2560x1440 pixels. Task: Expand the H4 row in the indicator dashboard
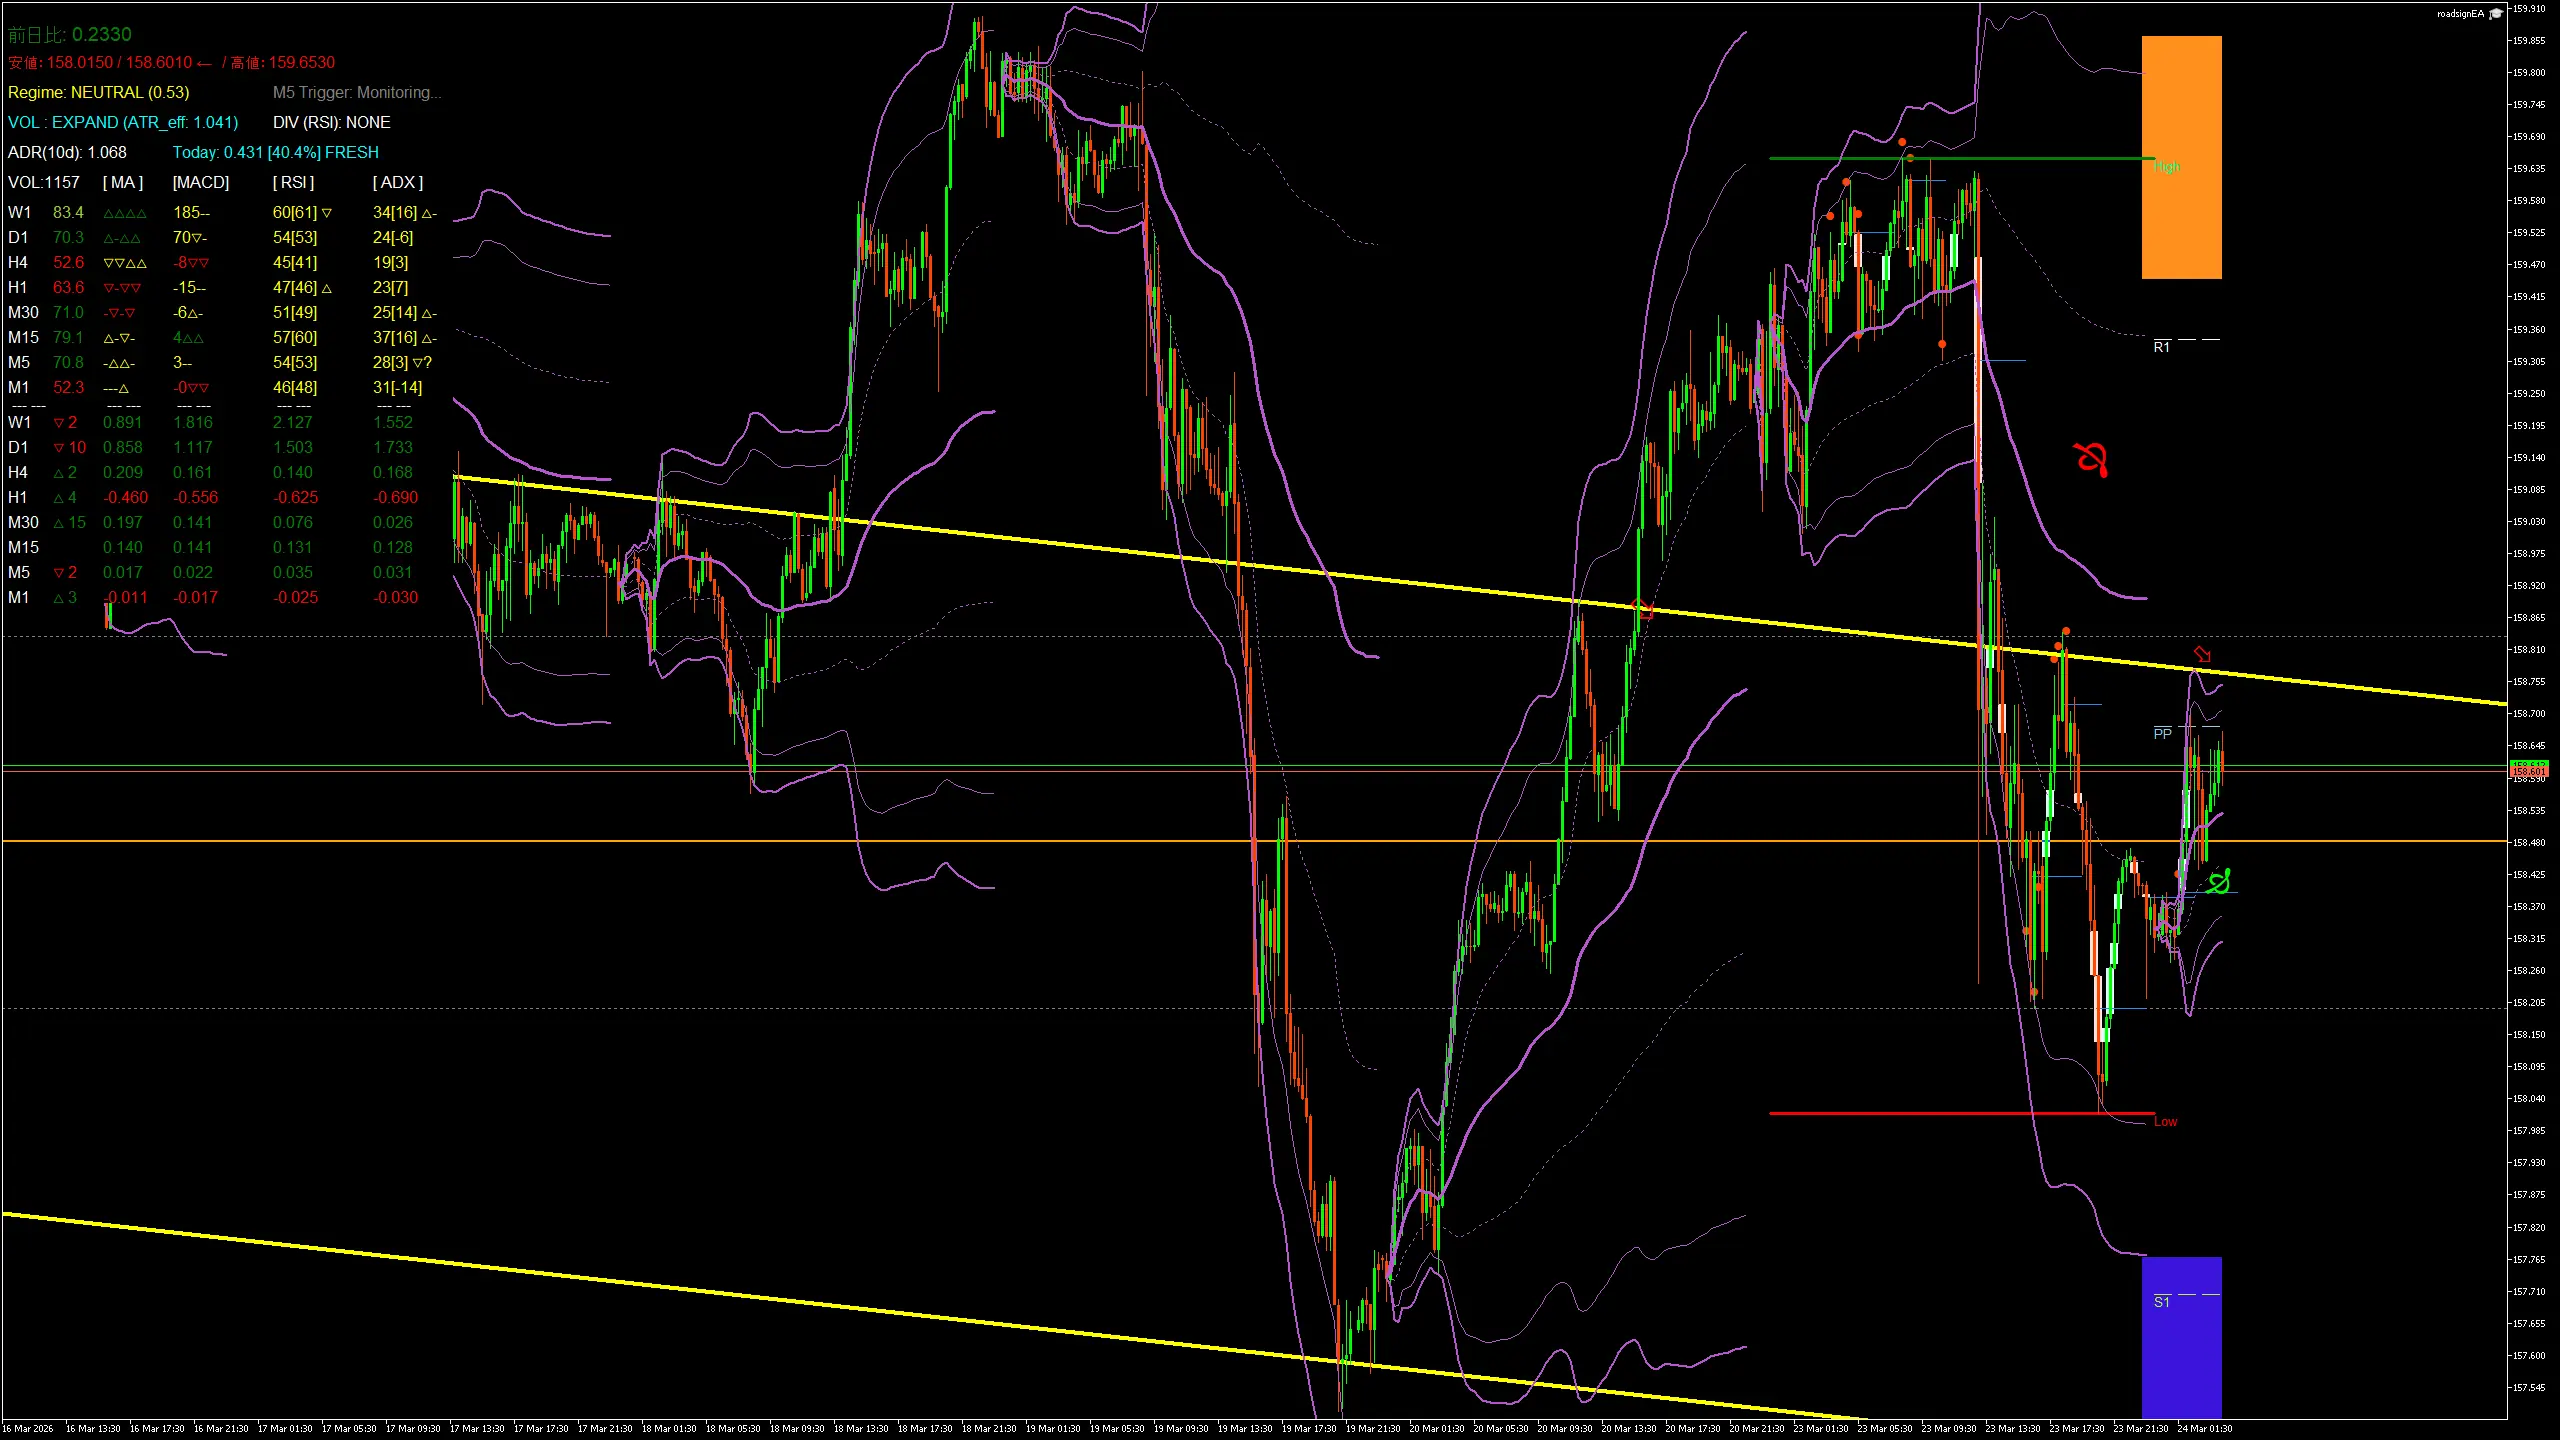pos(17,262)
